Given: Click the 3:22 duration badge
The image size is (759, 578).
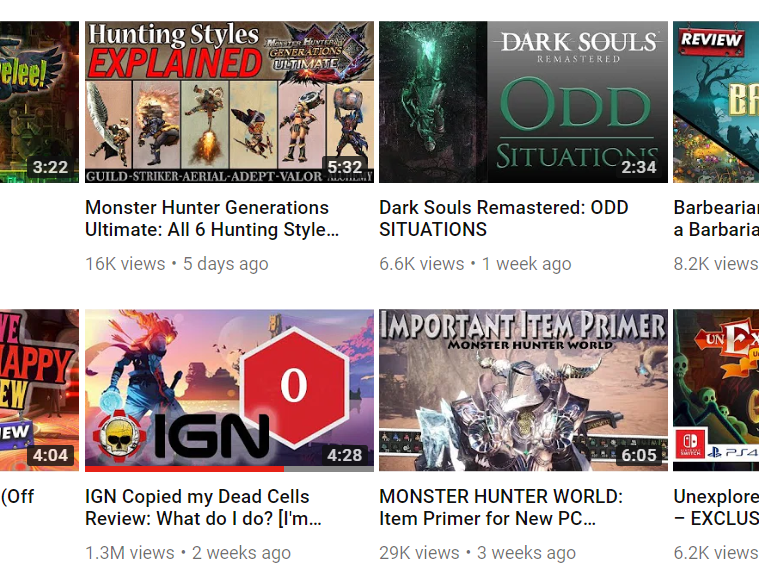Looking at the screenshot, I should (50, 167).
